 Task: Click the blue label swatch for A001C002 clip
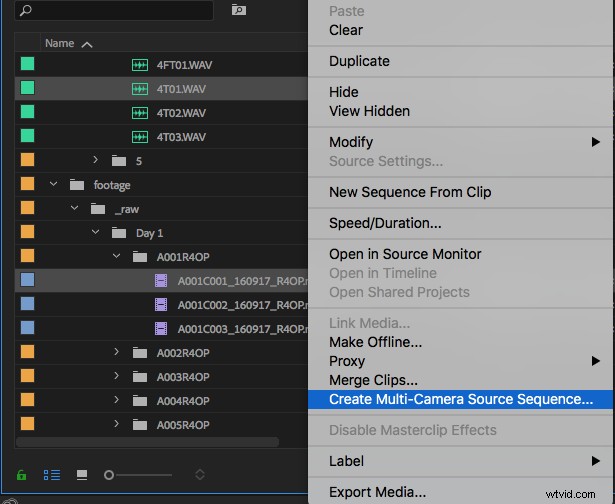27,304
